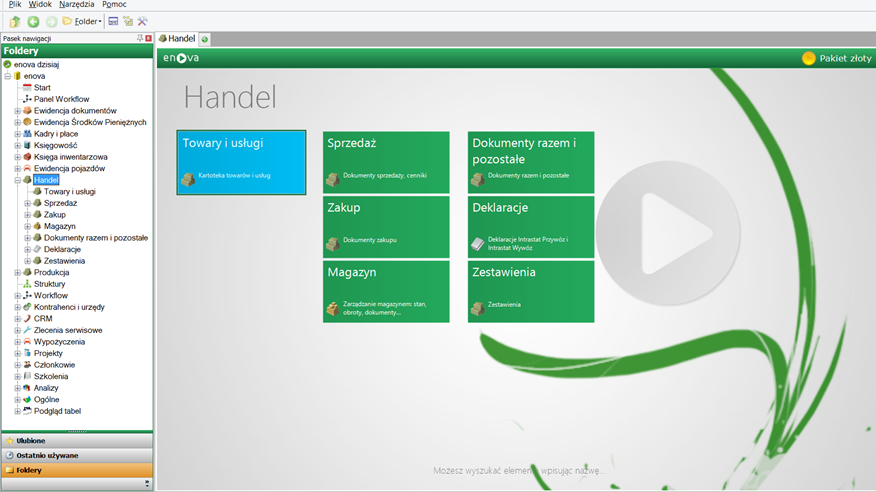
Task: Click the CRM icon in tree
Action: (27, 318)
